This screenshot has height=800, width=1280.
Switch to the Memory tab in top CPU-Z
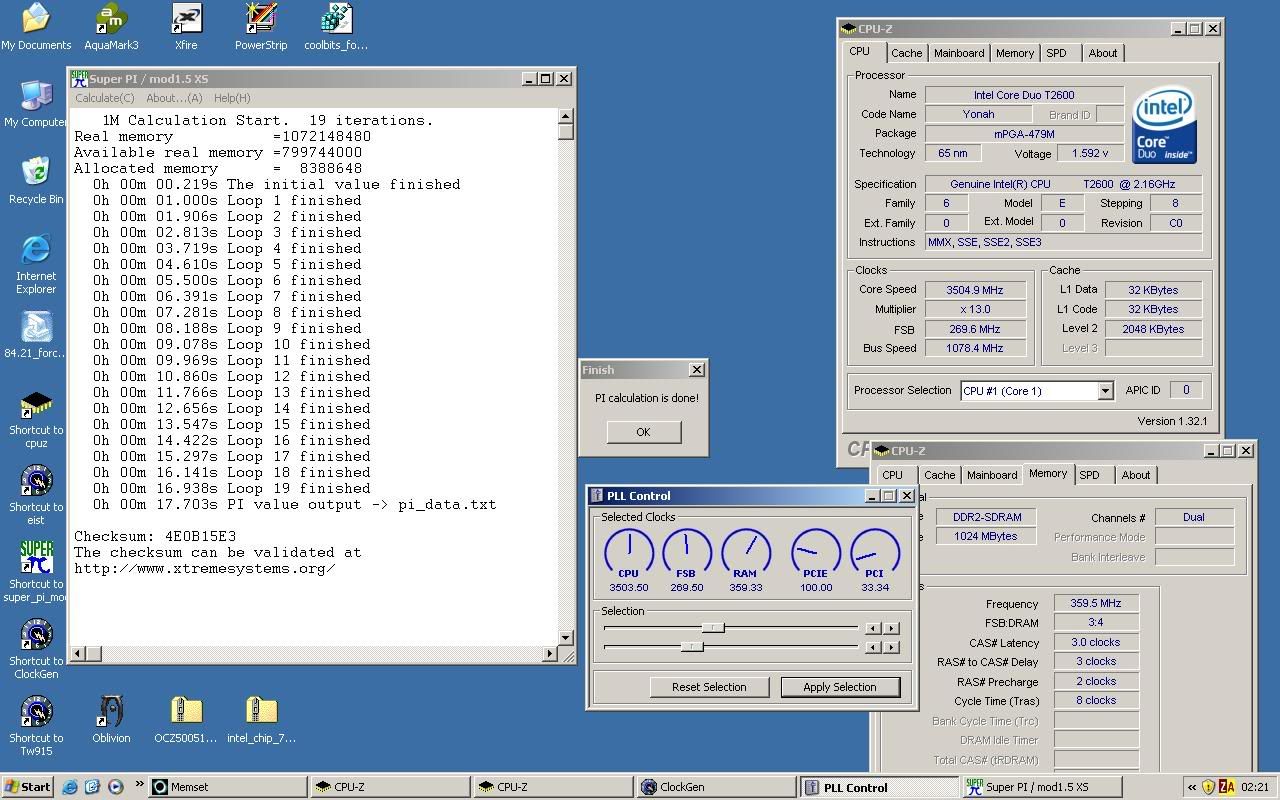point(1014,53)
